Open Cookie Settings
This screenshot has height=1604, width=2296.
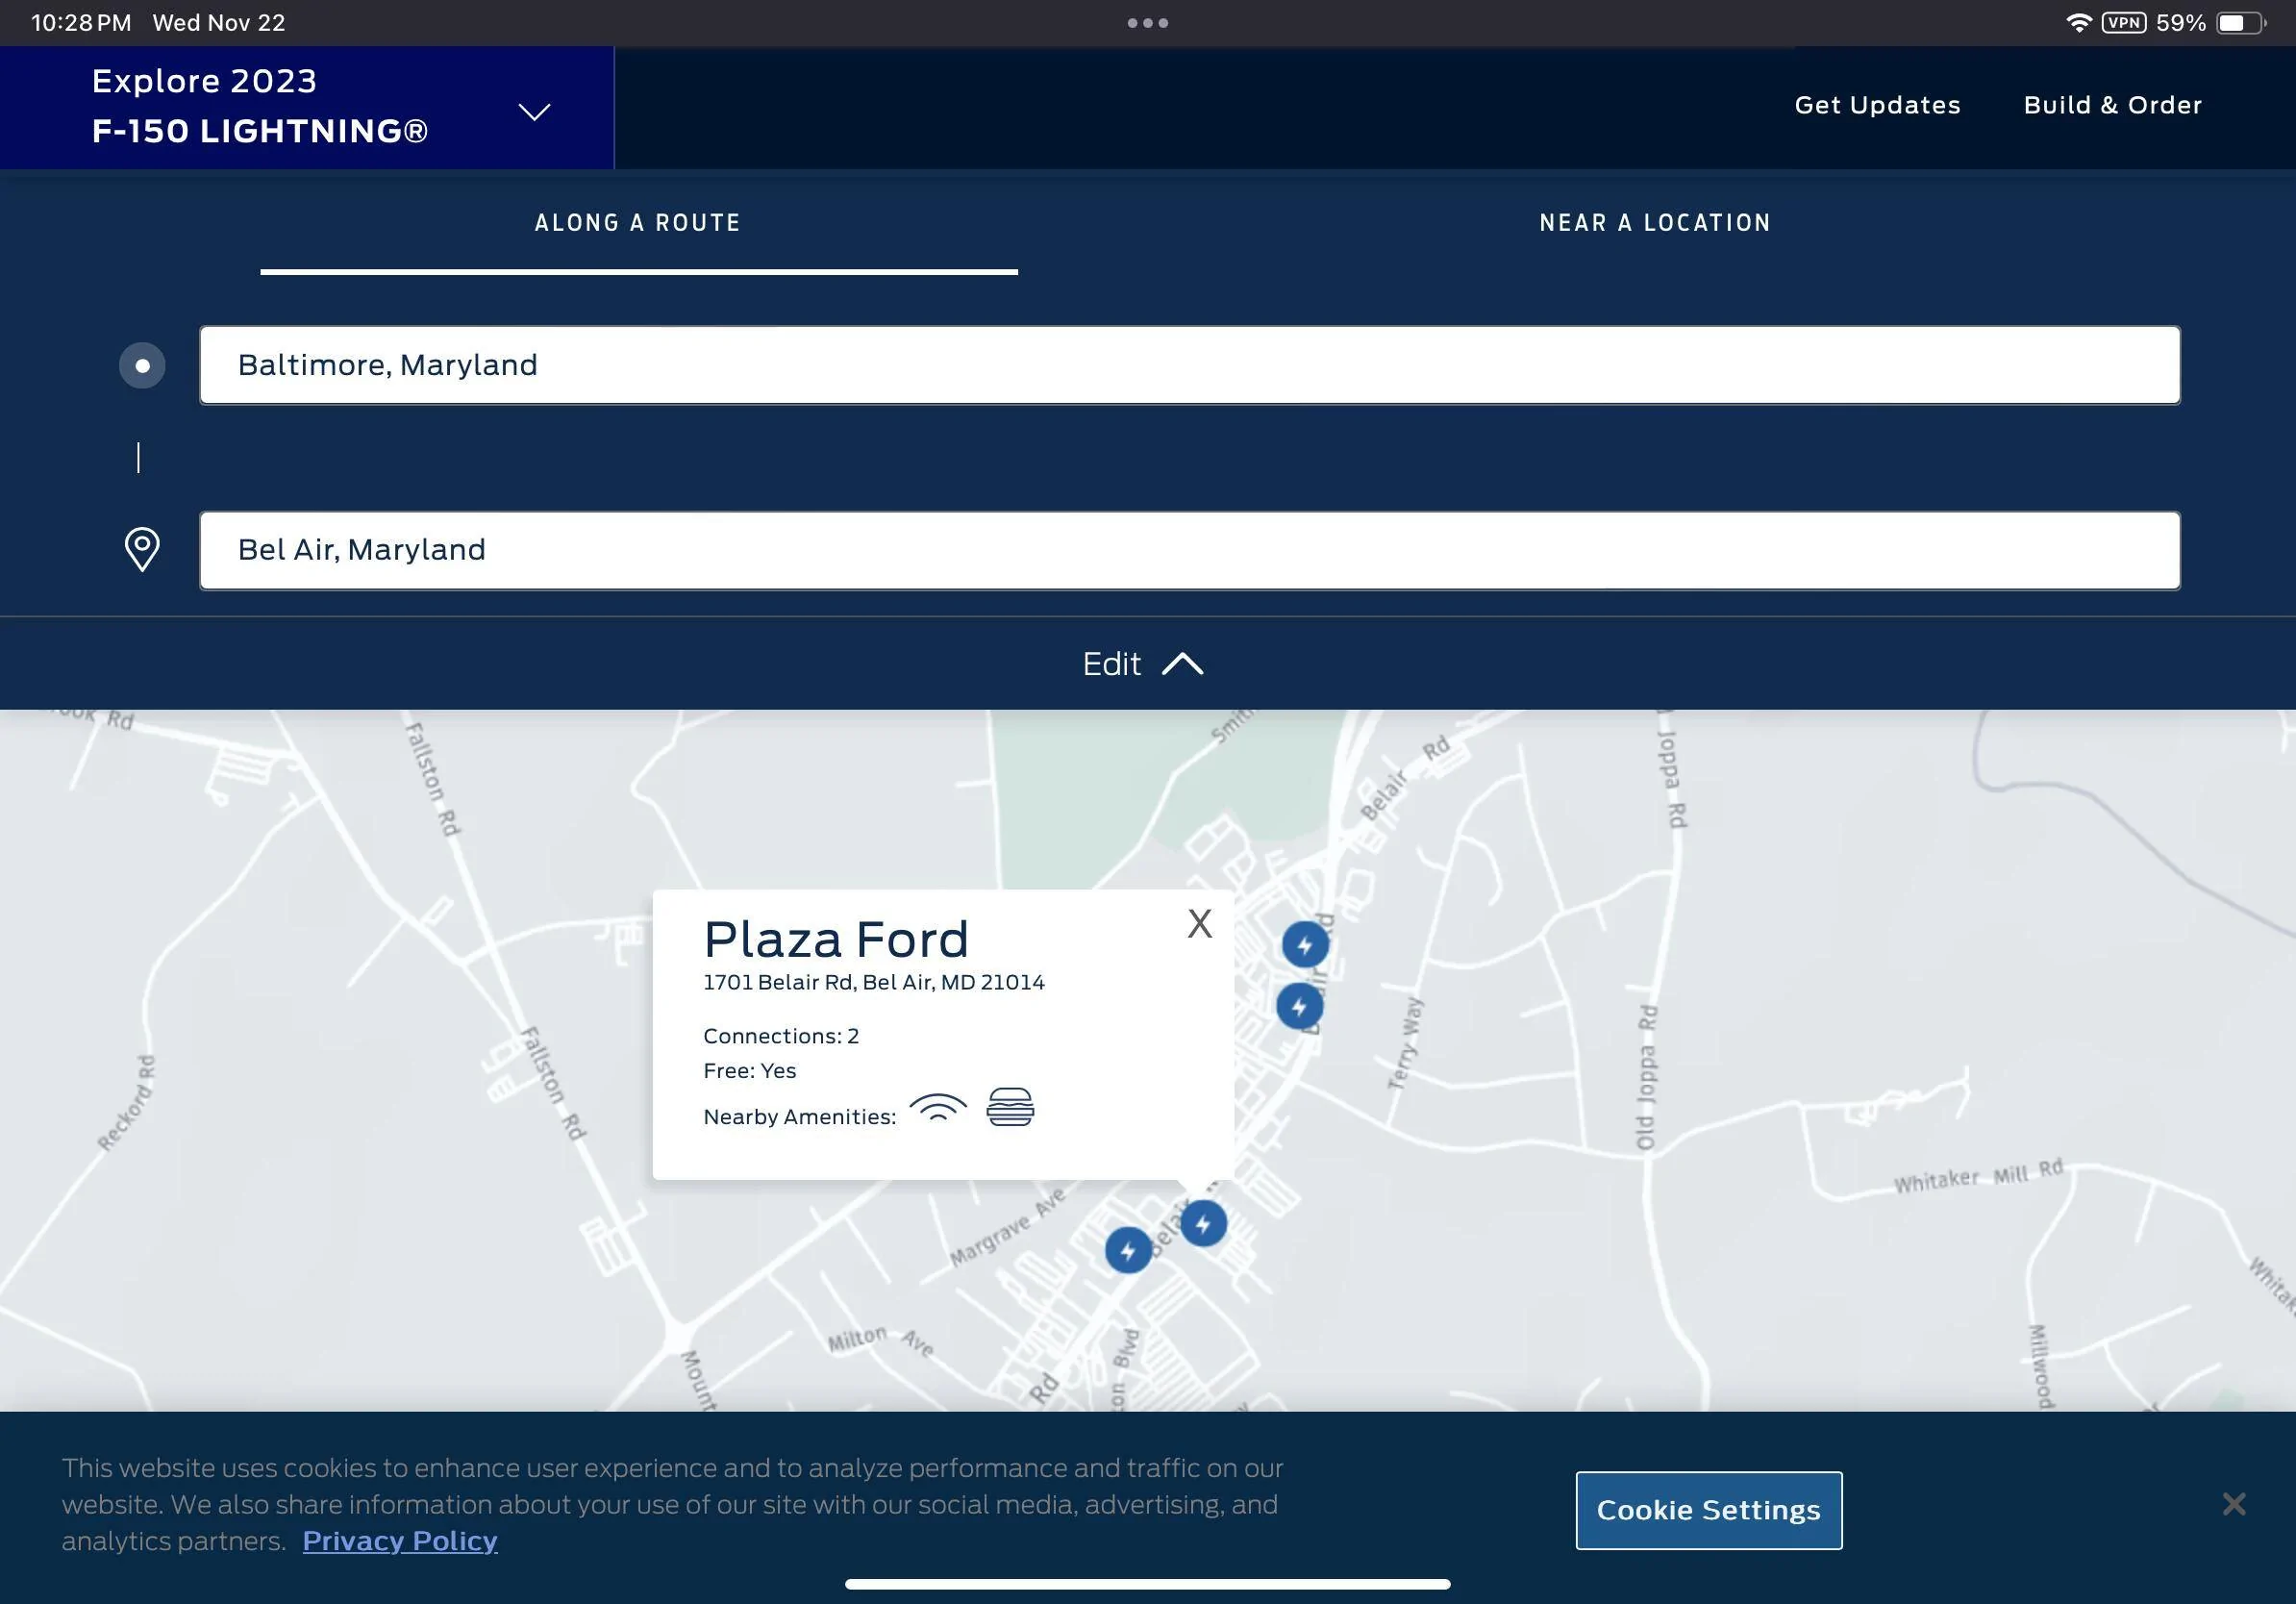[1708, 1510]
